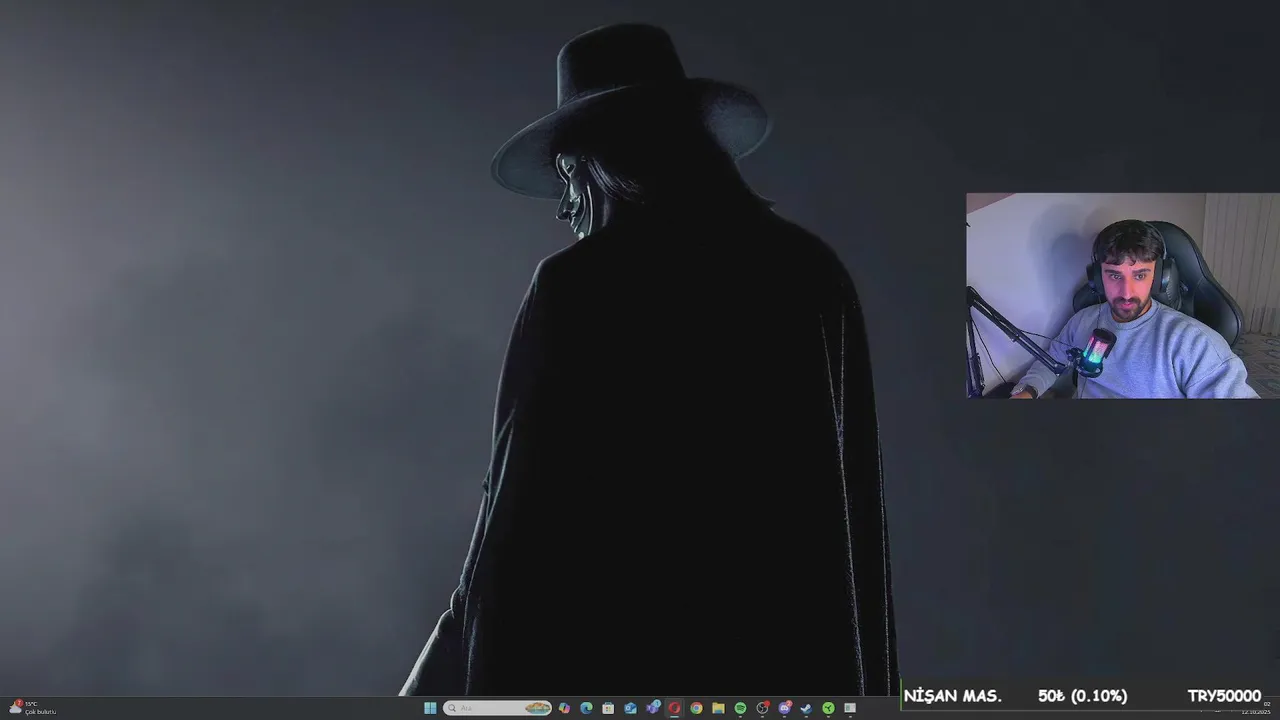Open the weather widget showing Çok bulutlu
The image size is (1280, 720).
click(32, 708)
